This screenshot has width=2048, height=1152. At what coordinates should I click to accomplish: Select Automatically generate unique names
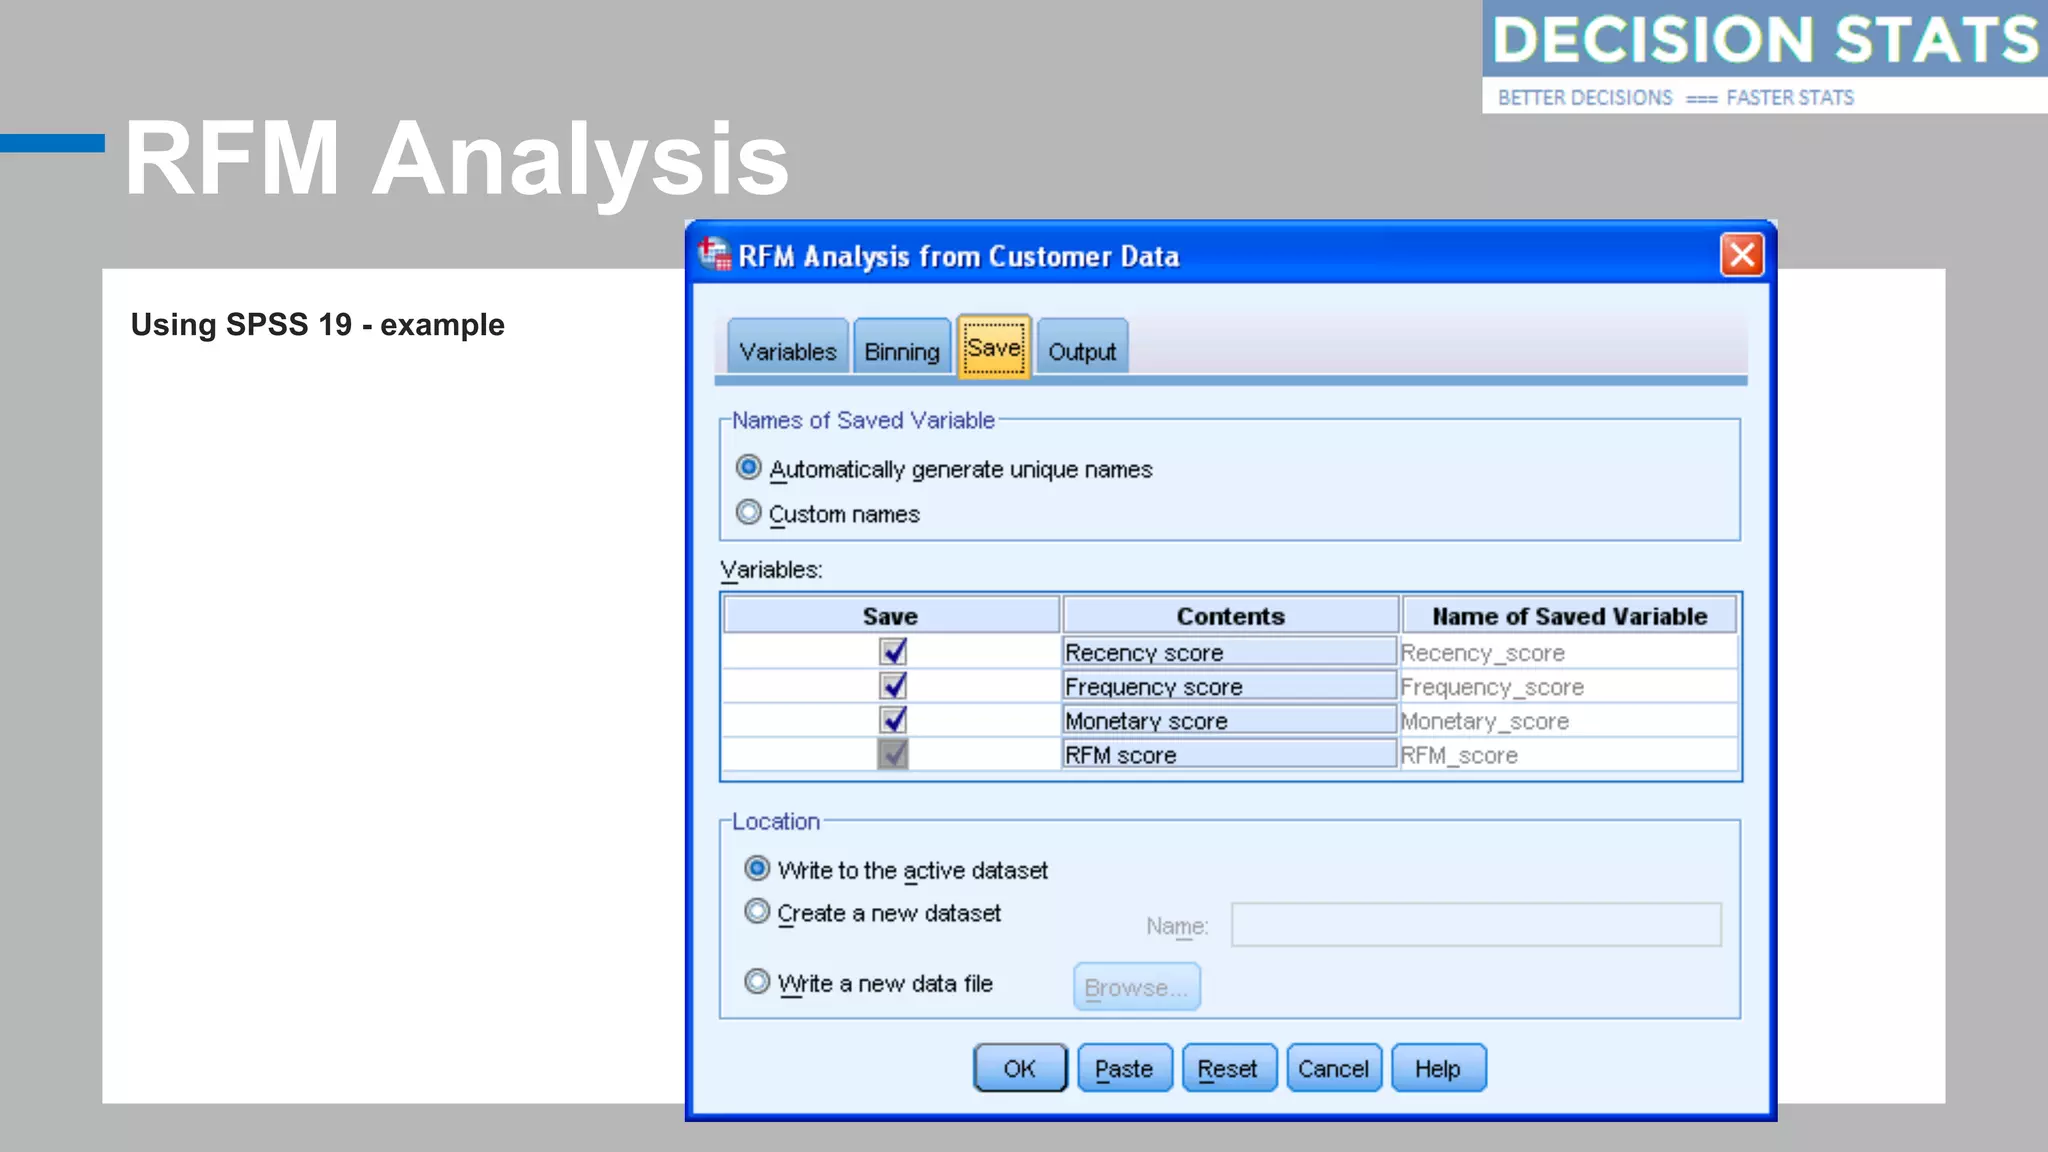944,469
